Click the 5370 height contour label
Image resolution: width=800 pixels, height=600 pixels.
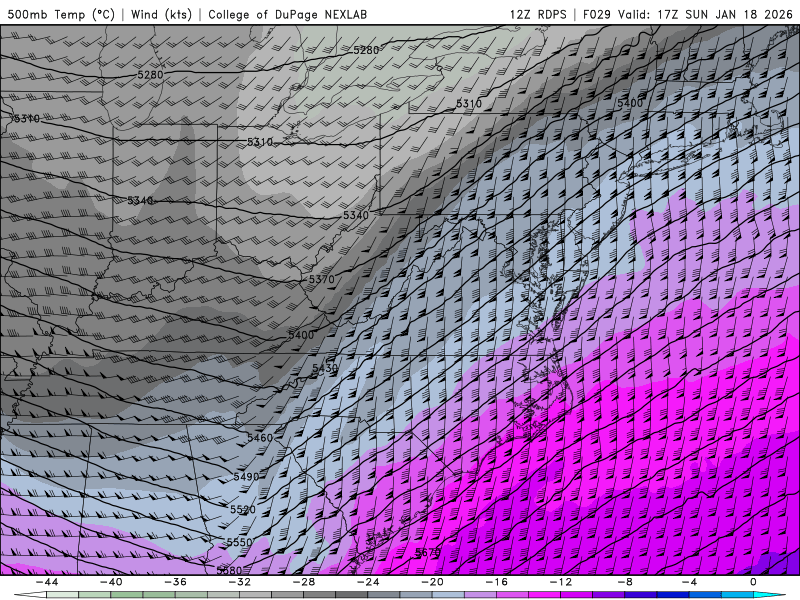321,279
